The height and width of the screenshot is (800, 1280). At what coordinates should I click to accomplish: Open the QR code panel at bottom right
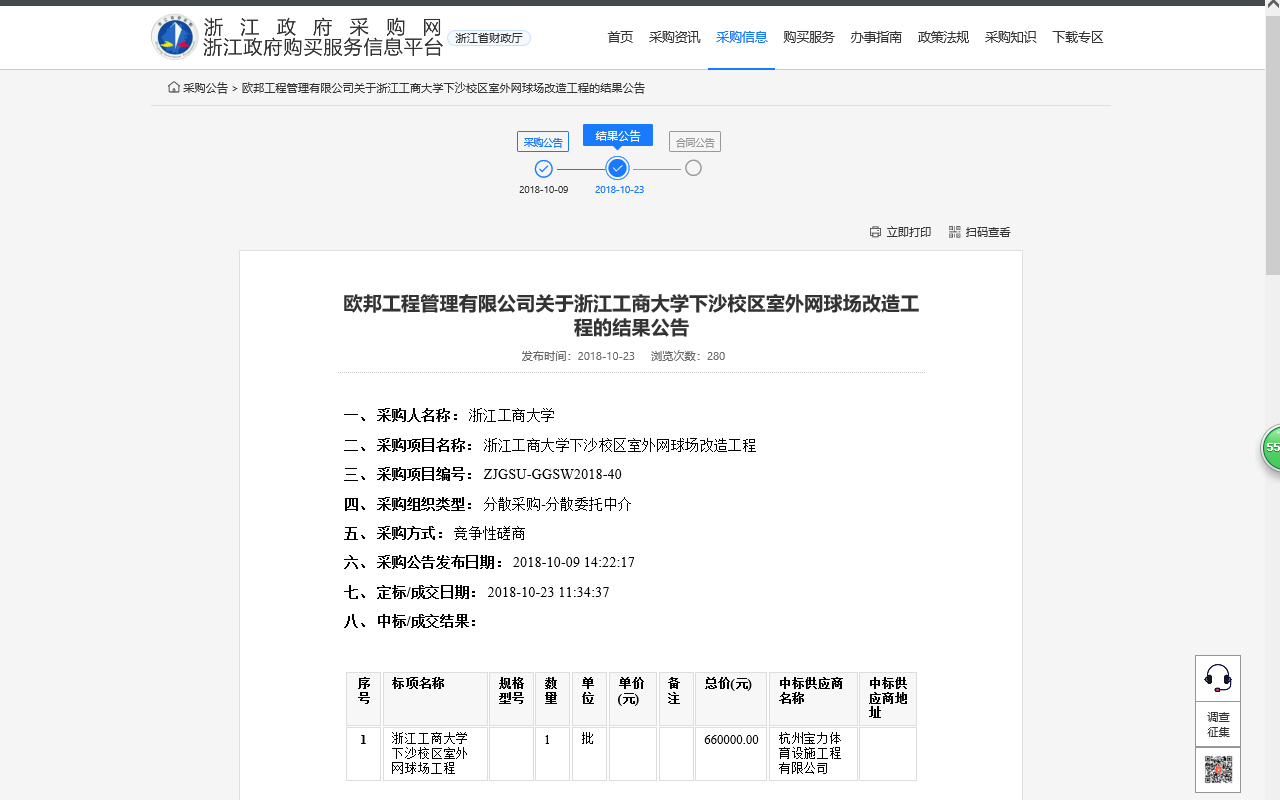tap(1218, 770)
